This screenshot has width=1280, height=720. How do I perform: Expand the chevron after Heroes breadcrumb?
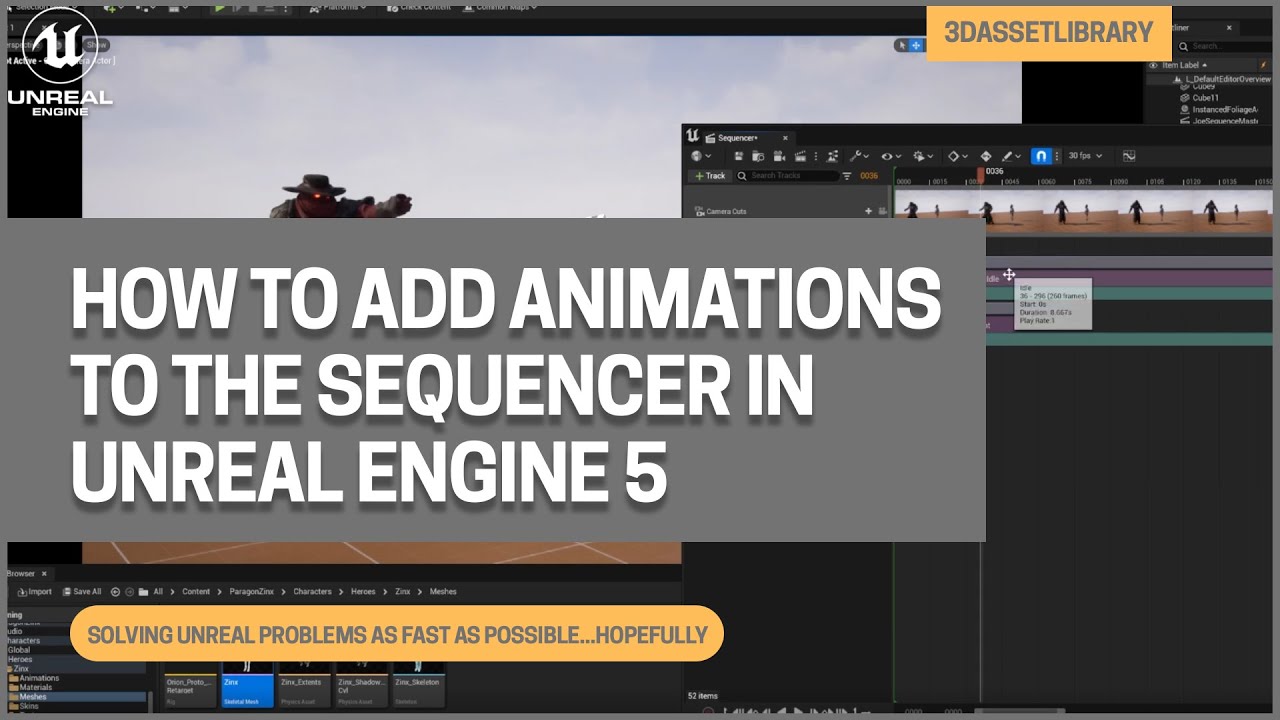385,592
